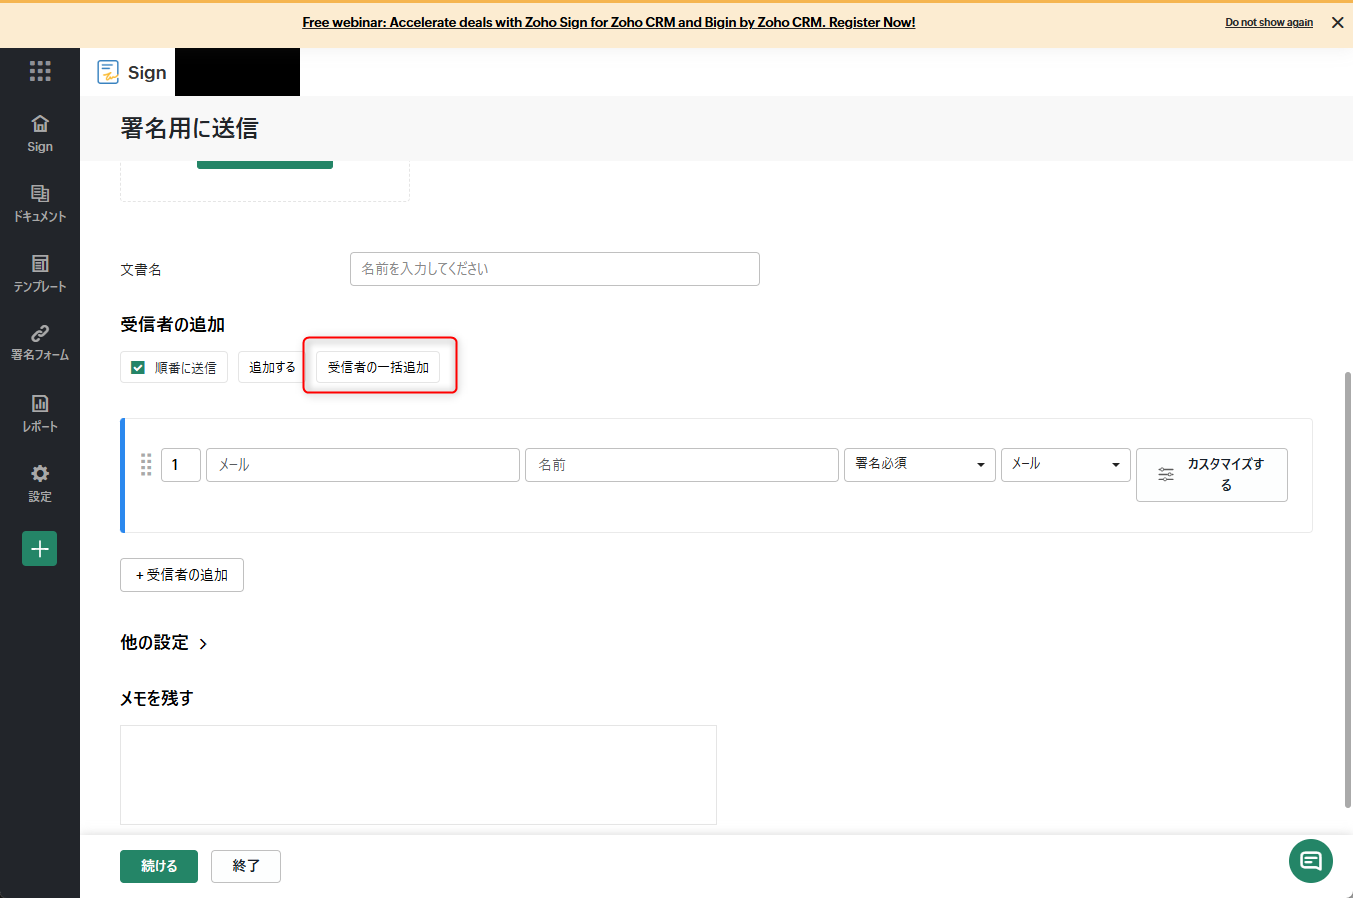This screenshot has width=1353, height=898.
Task: Click recipient row drag handle
Action: [x=146, y=465]
